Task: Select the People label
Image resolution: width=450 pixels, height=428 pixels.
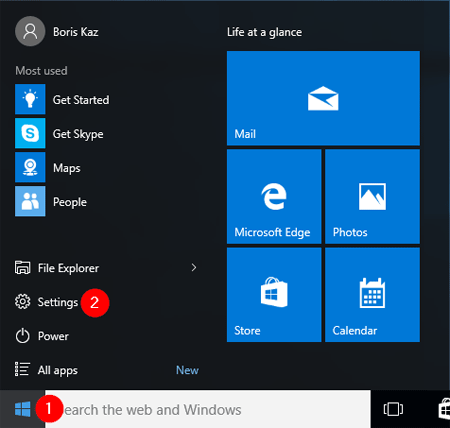Action: point(70,202)
